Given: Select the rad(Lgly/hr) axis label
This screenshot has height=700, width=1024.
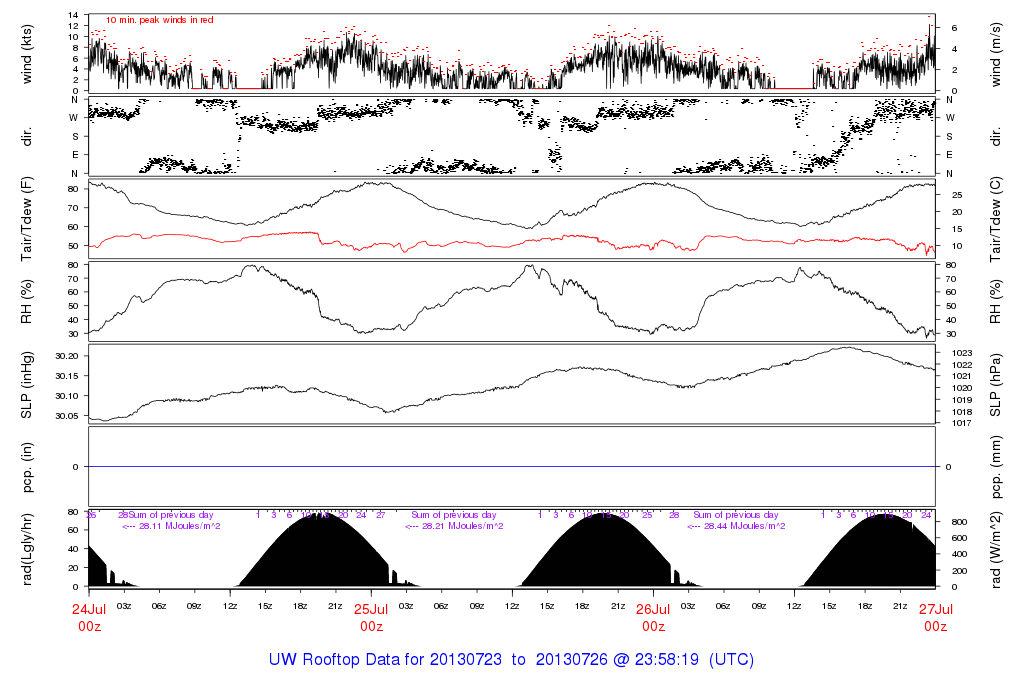Looking at the screenshot, I should 28,549.
